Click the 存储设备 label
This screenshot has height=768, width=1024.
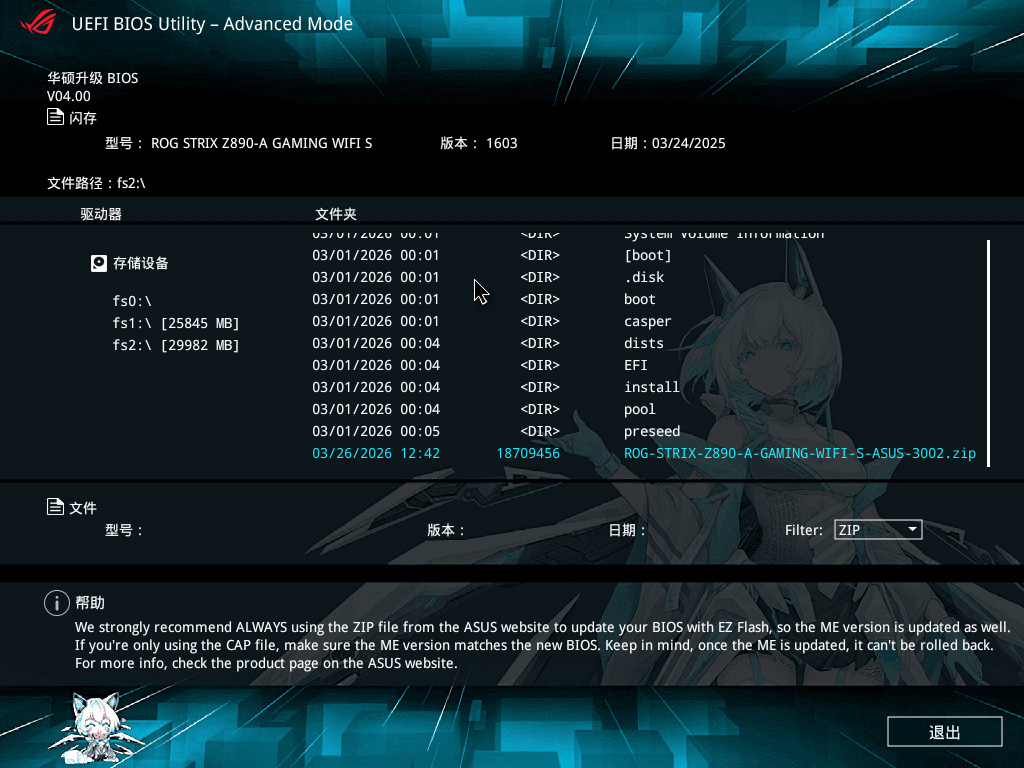[140, 263]
